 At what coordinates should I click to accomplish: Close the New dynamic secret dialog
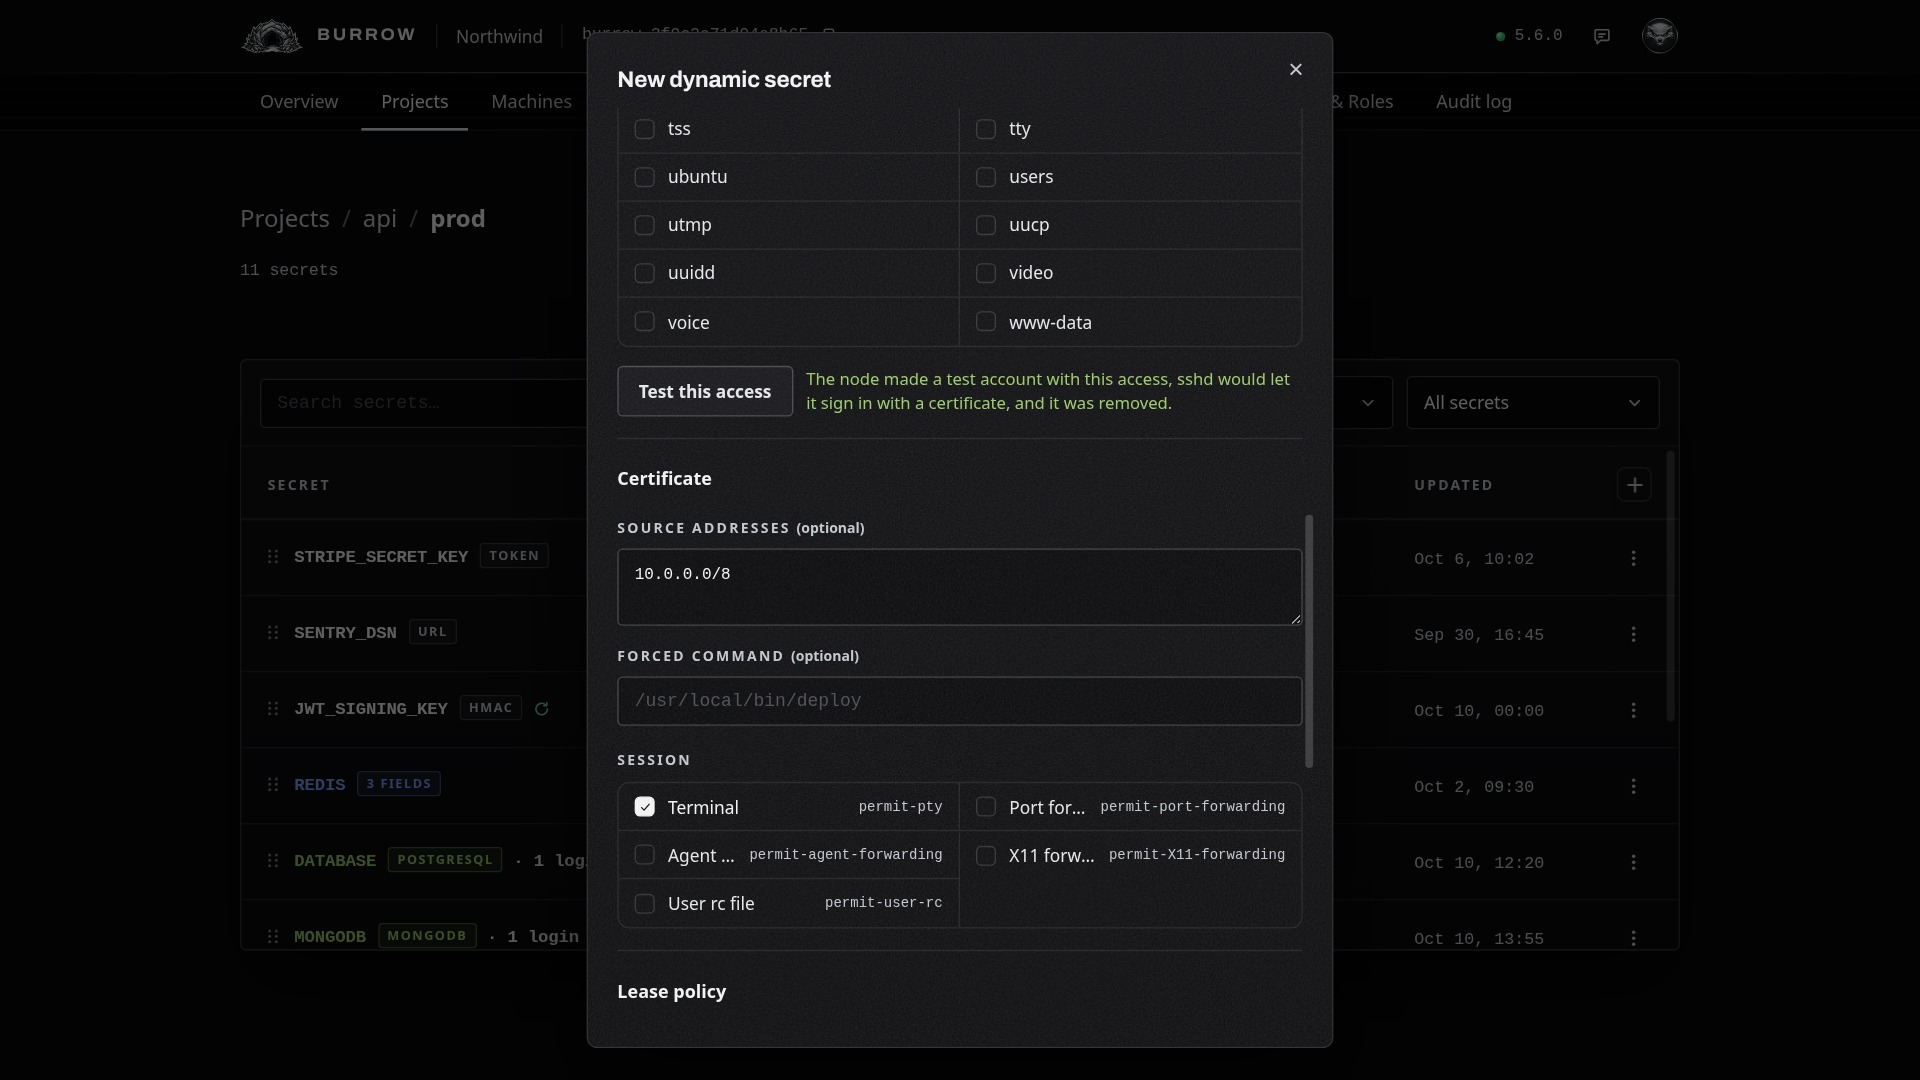(x=1296, y=69)
